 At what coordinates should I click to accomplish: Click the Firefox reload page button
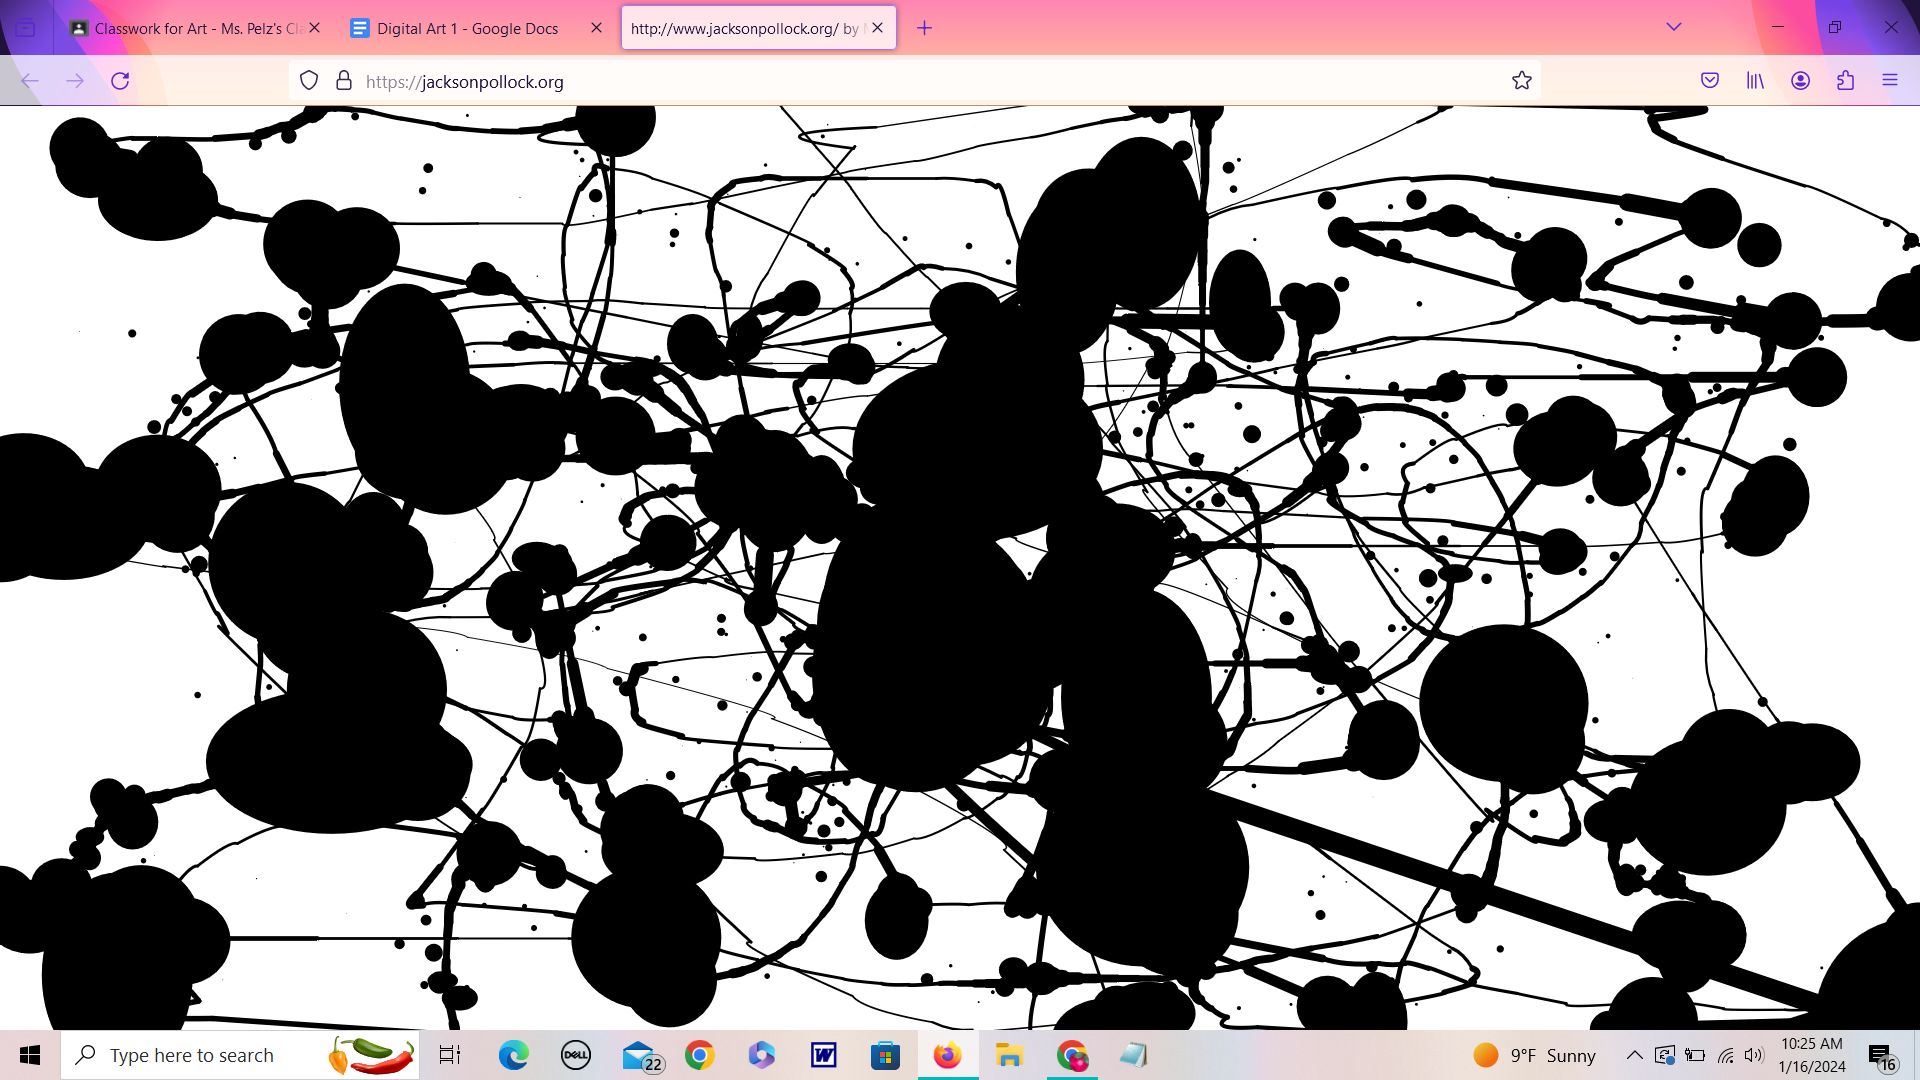(120, 81)
